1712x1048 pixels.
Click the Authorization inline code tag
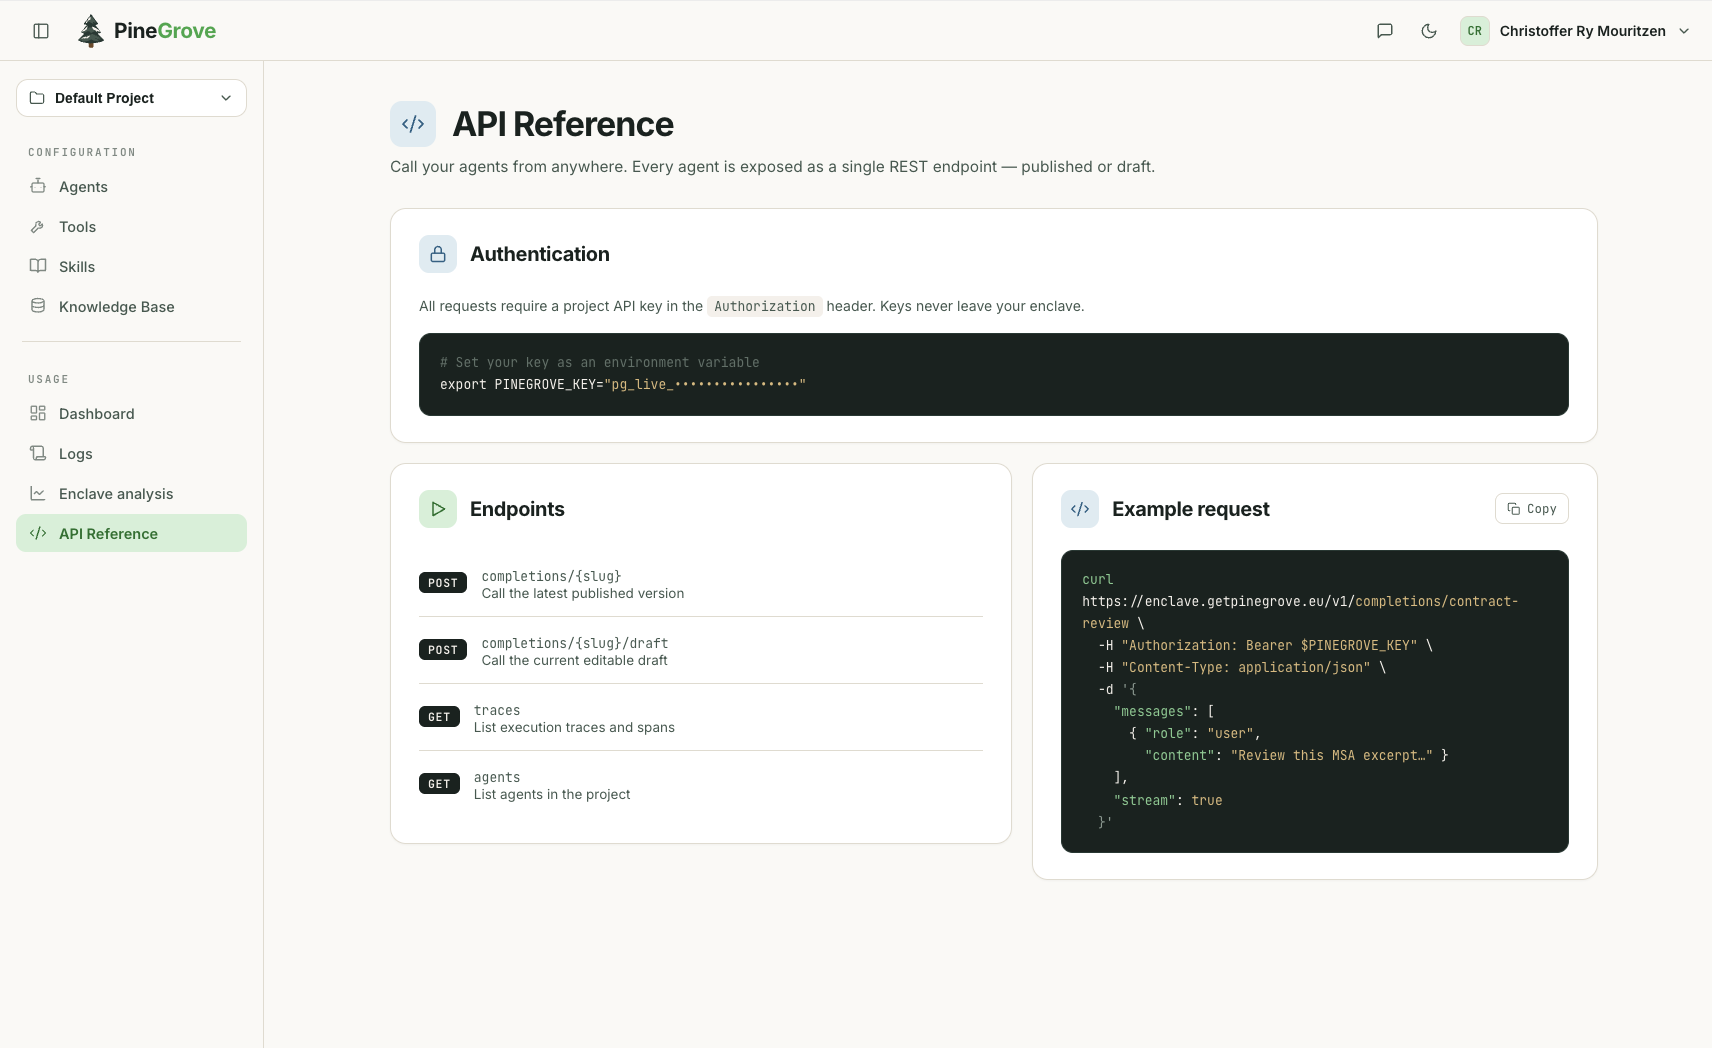click(765, 306)
